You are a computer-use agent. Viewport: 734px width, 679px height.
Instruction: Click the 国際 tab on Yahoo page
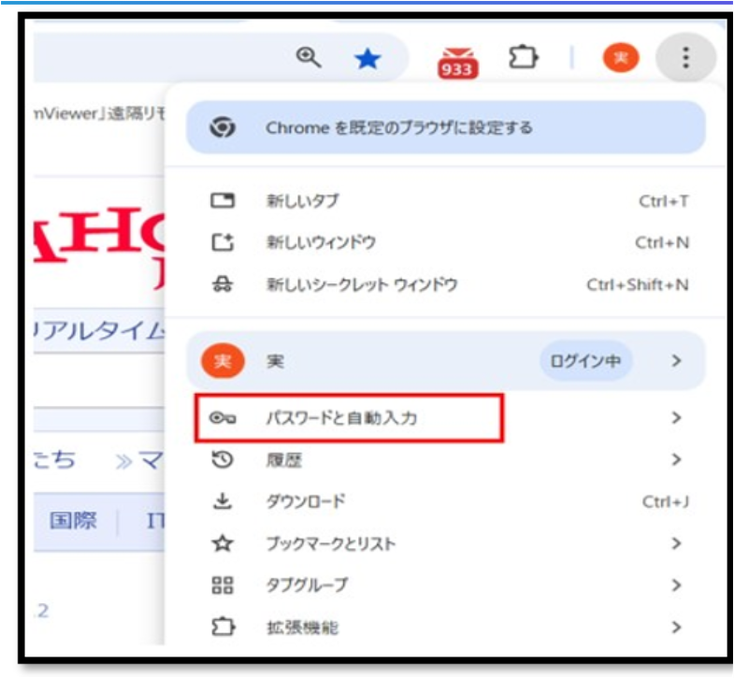tap(73, 521)
